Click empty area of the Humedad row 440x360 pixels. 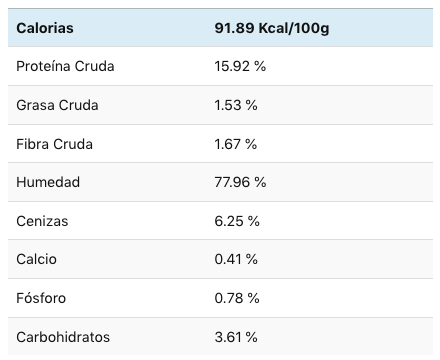click(350, 182)
